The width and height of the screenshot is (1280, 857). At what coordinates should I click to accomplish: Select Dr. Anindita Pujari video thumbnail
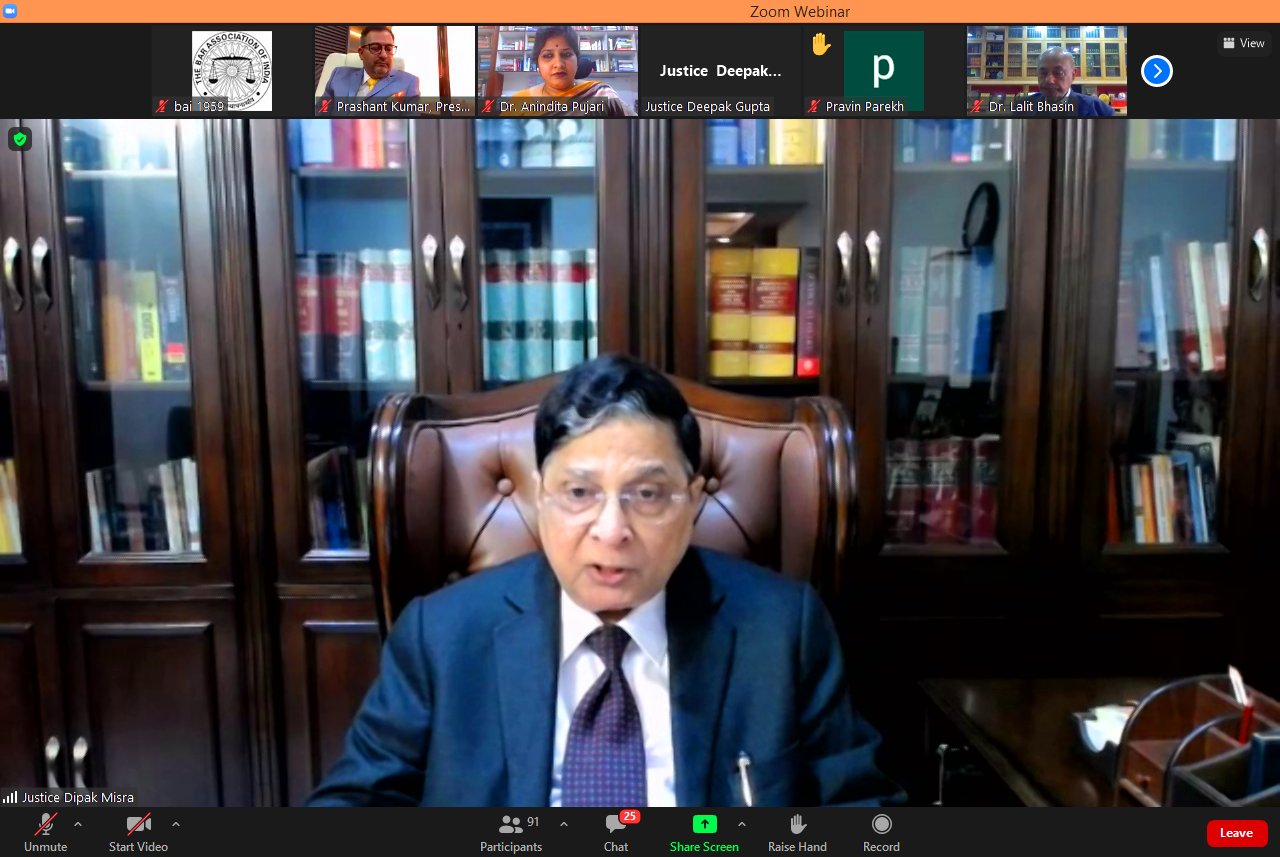(557, 70)
